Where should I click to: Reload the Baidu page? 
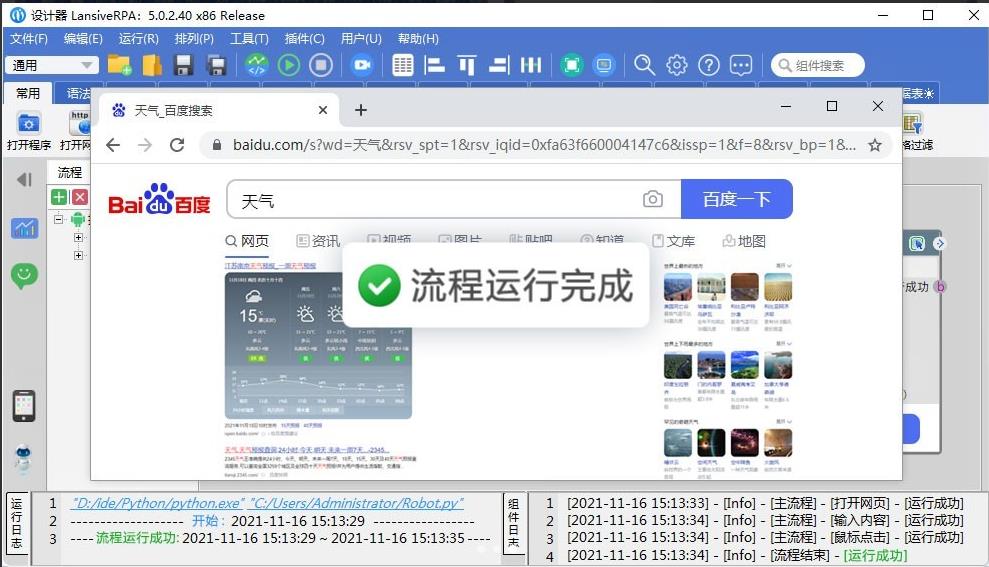[x=177, y=145]
